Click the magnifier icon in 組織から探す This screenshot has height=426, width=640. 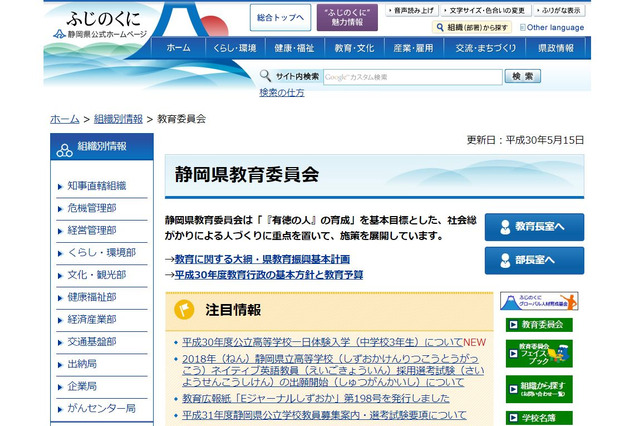440,27
